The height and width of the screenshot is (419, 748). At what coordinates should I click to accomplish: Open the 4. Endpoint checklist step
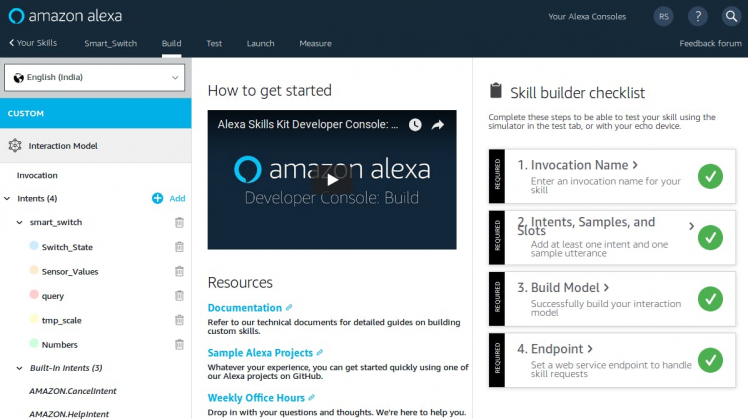[612, 360]
